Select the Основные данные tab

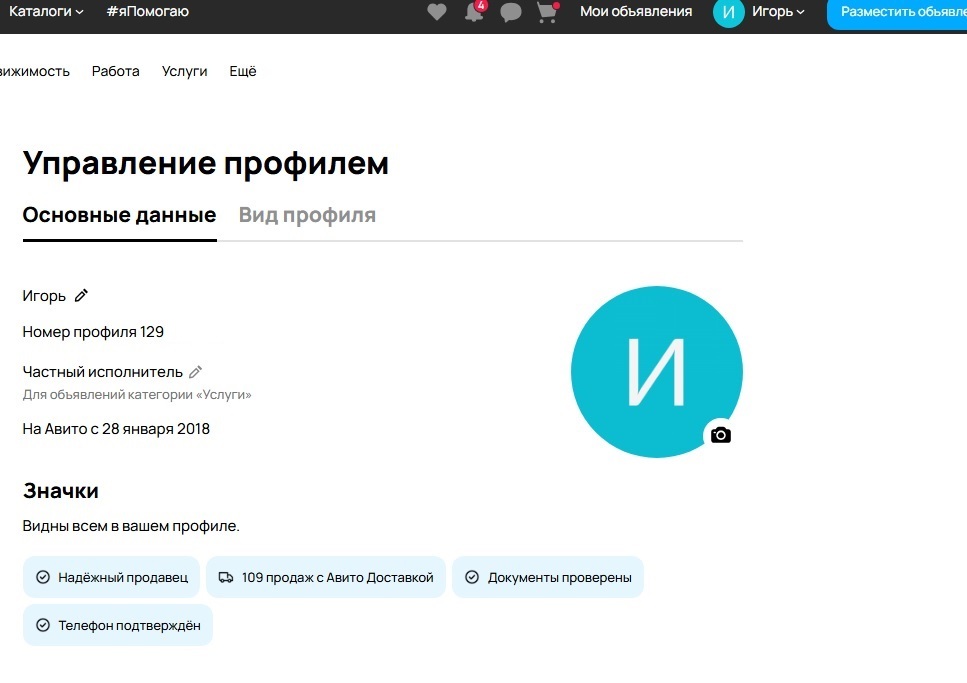119,215
